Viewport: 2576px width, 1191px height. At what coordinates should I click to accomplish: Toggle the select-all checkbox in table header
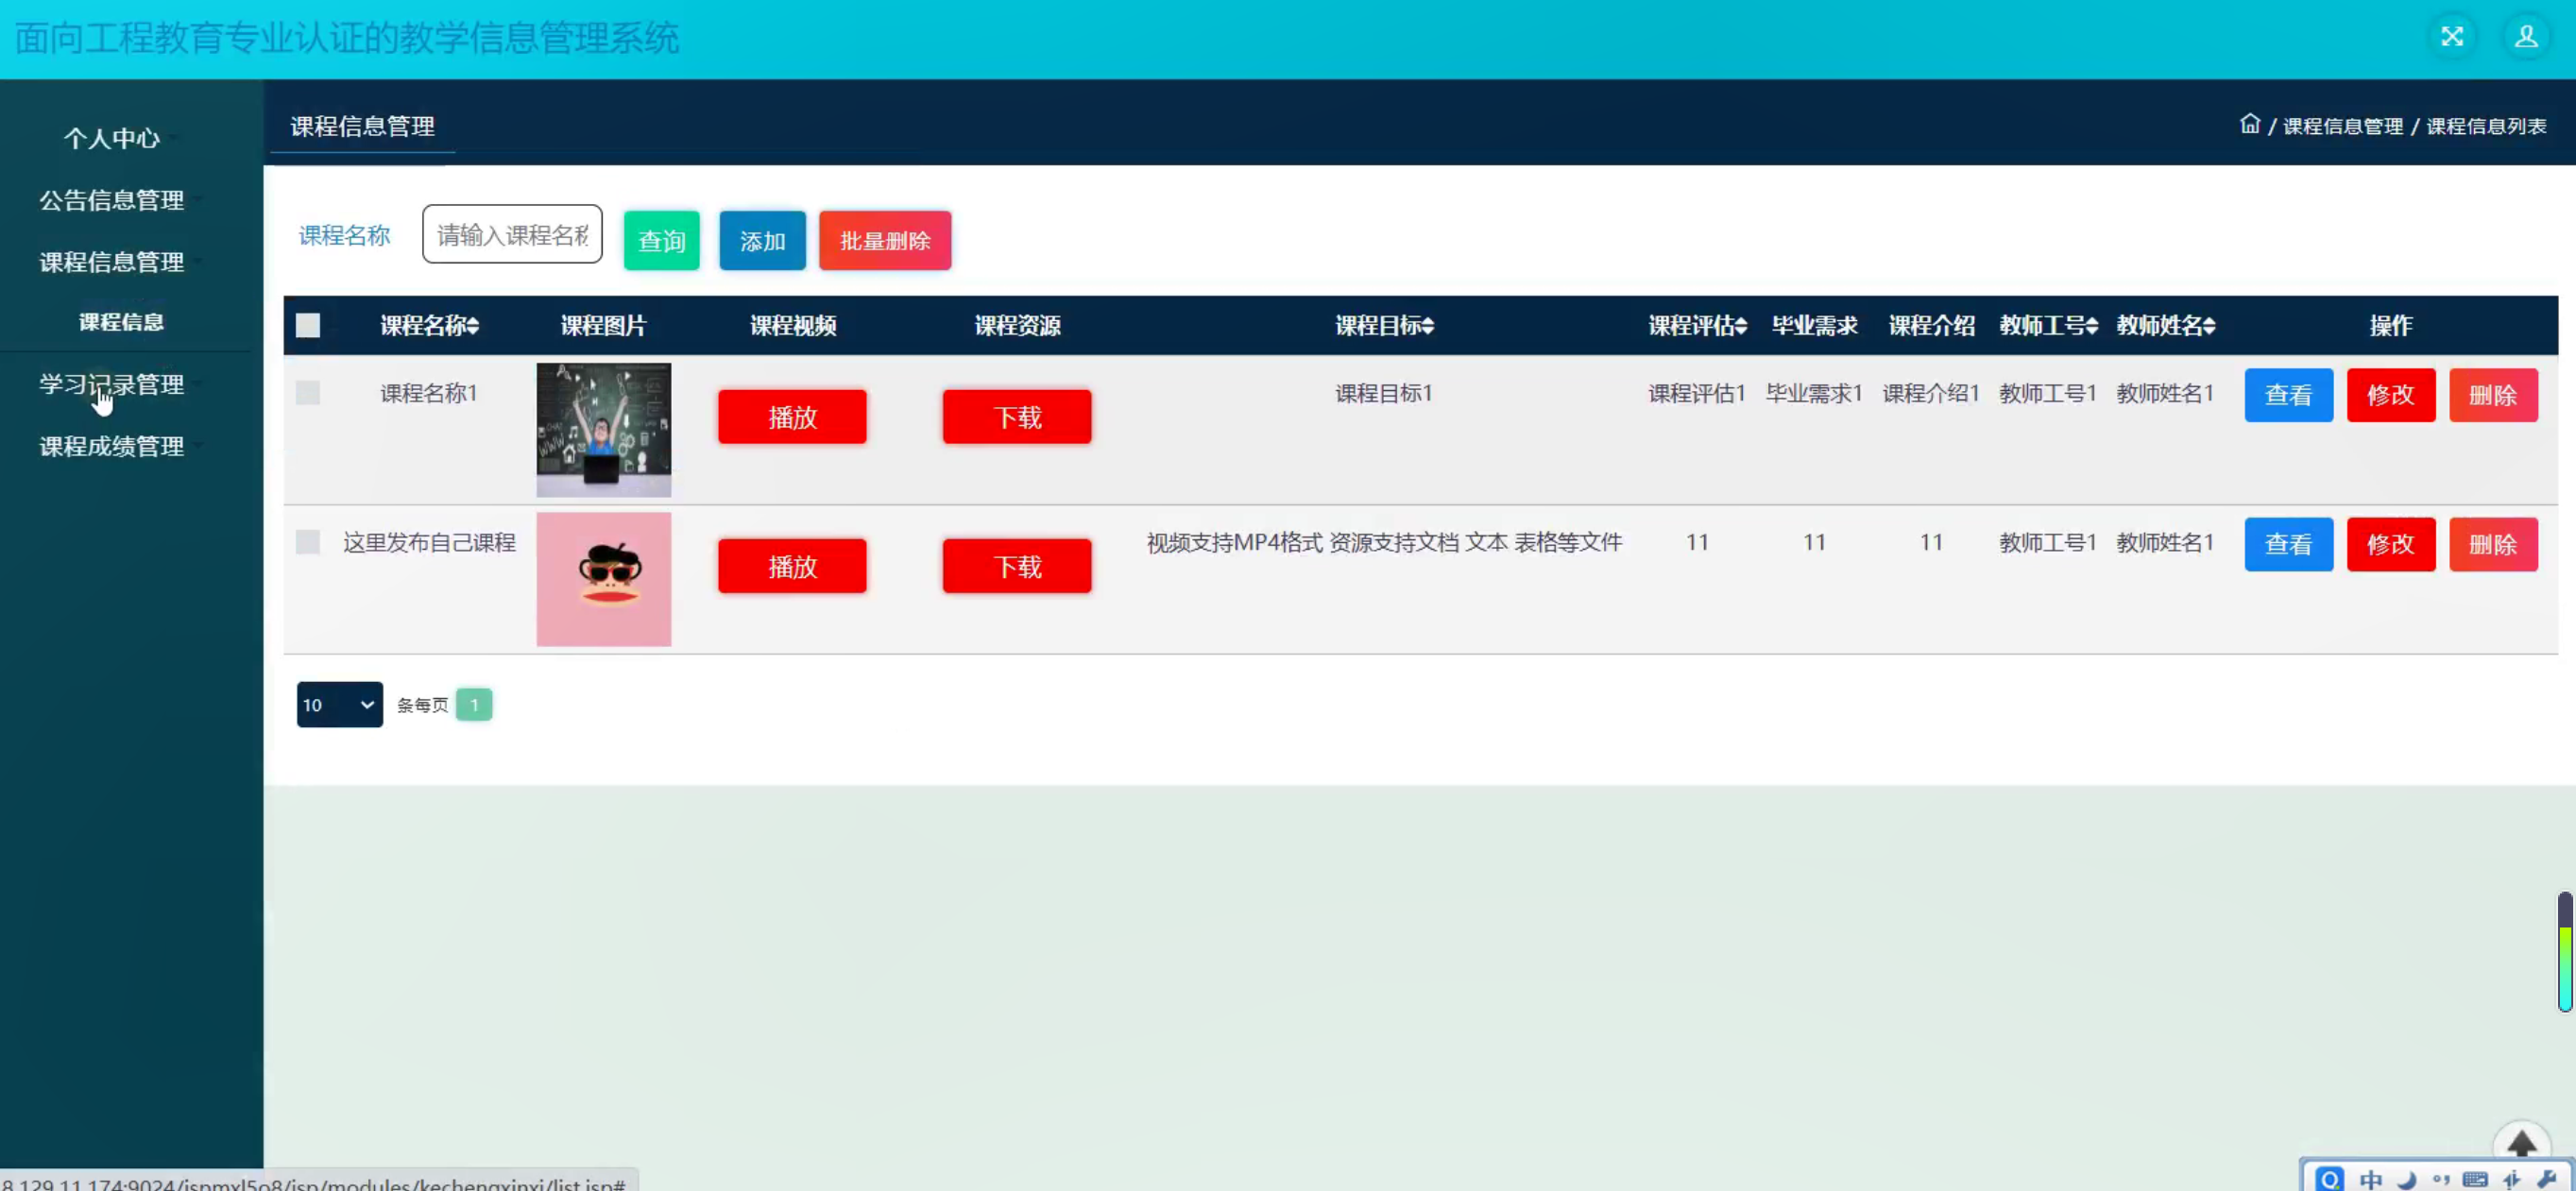(x=308, y=326)
